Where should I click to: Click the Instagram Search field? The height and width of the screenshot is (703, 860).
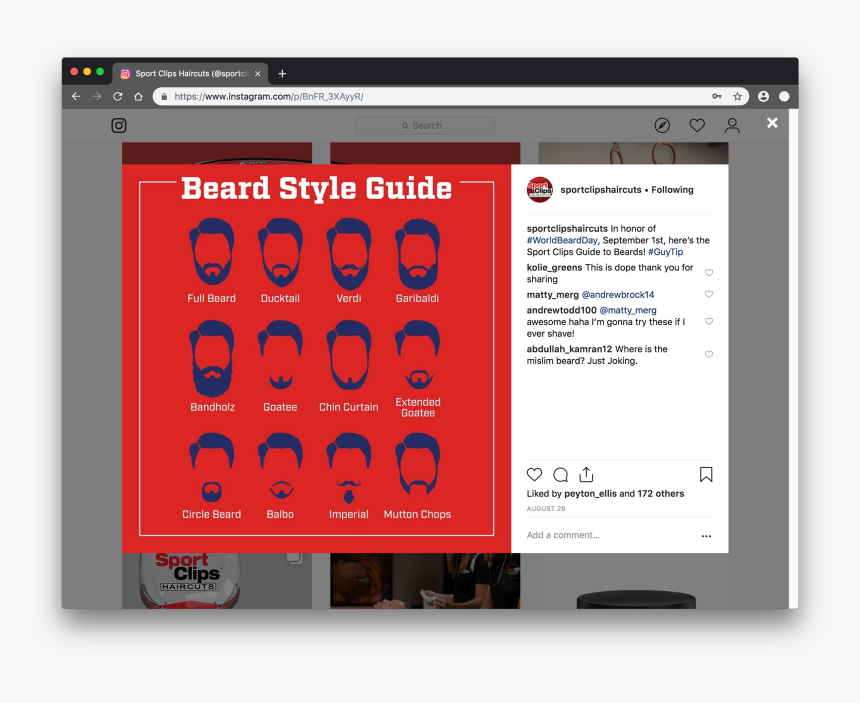(425, 126)
